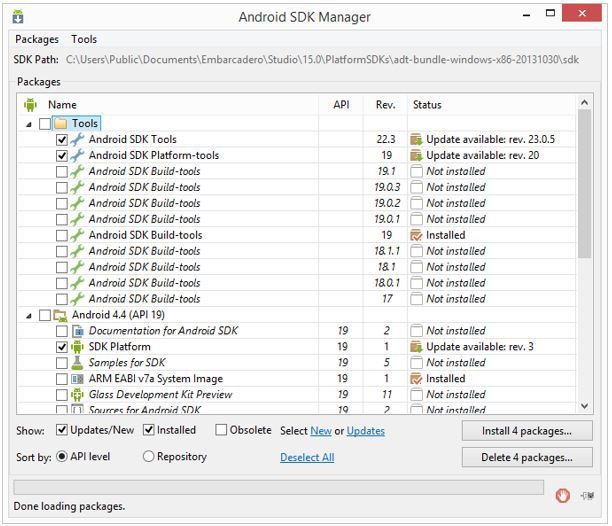This screenshot has width=612, height=526.
Task: Collapse the Tools tree group
Action: (x=29, y=124)
